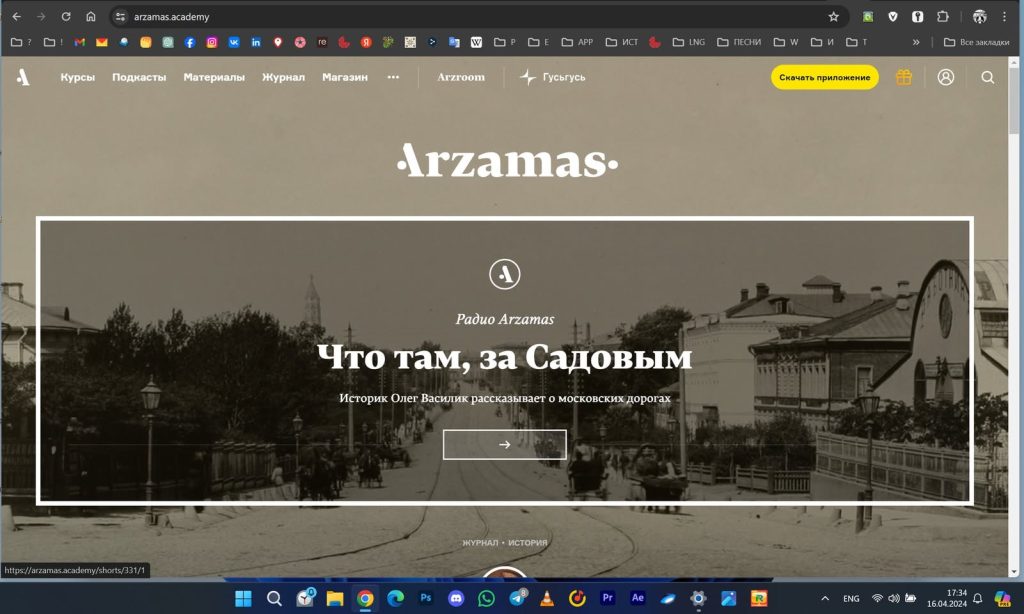Click the "Радио Arzamas" label
This screenshot has height=614, width=1024.
click(505, 319)
